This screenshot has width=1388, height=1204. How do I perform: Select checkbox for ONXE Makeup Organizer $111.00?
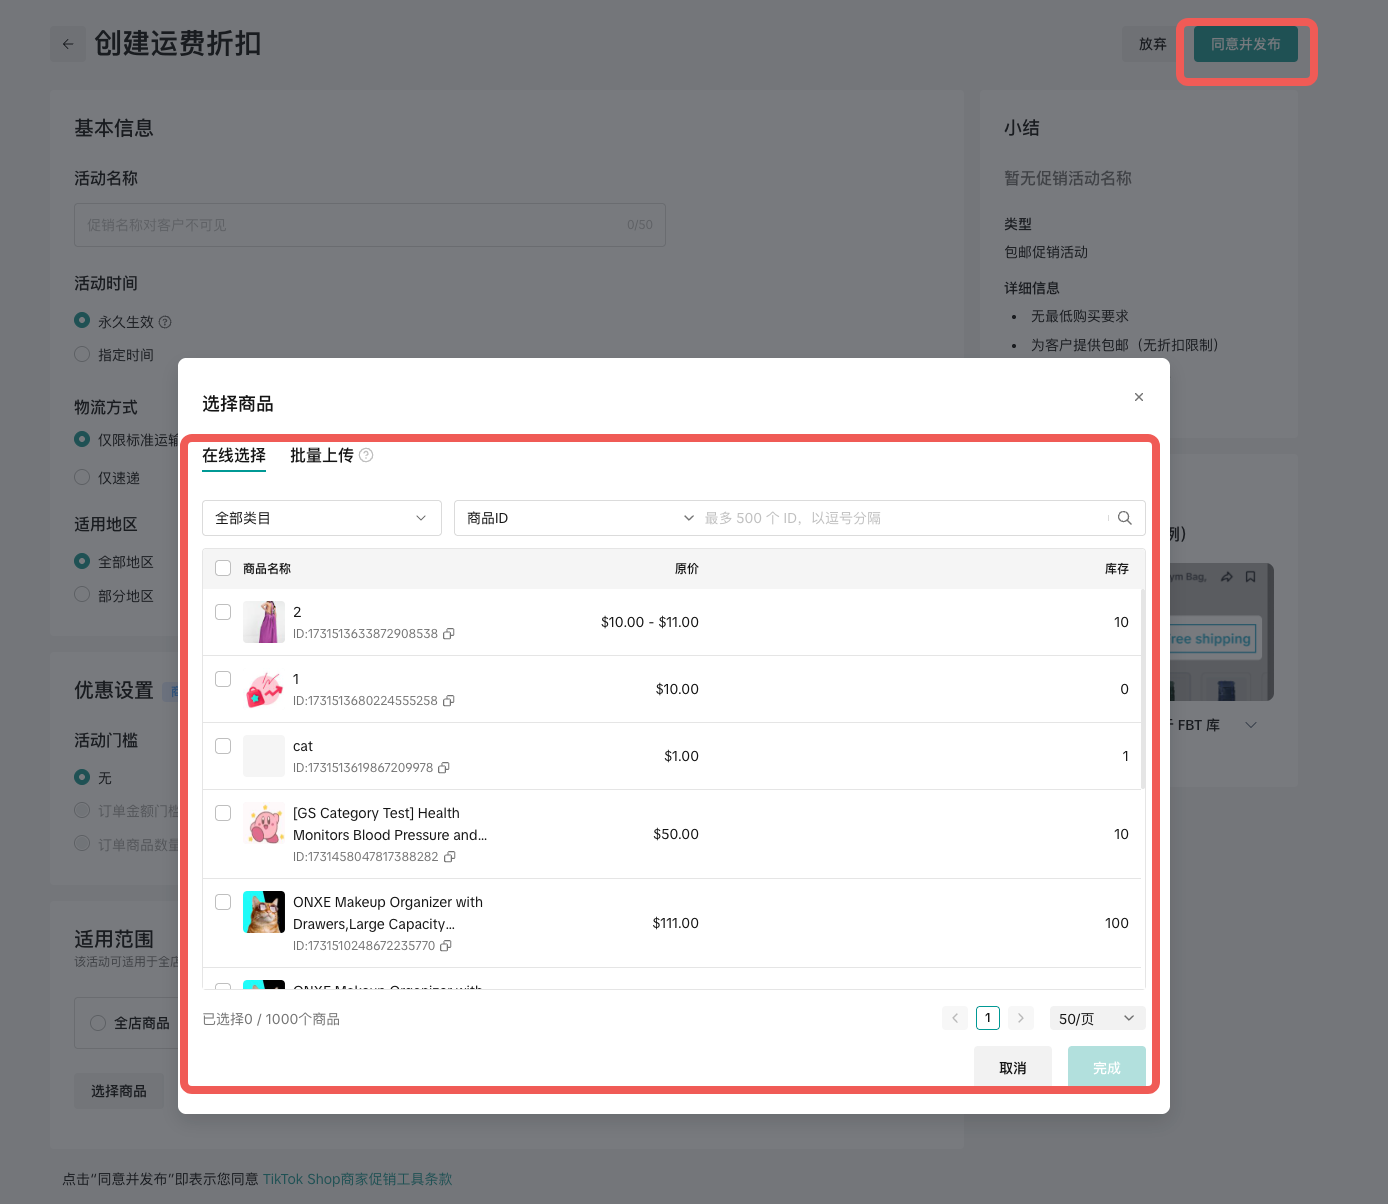223,902
